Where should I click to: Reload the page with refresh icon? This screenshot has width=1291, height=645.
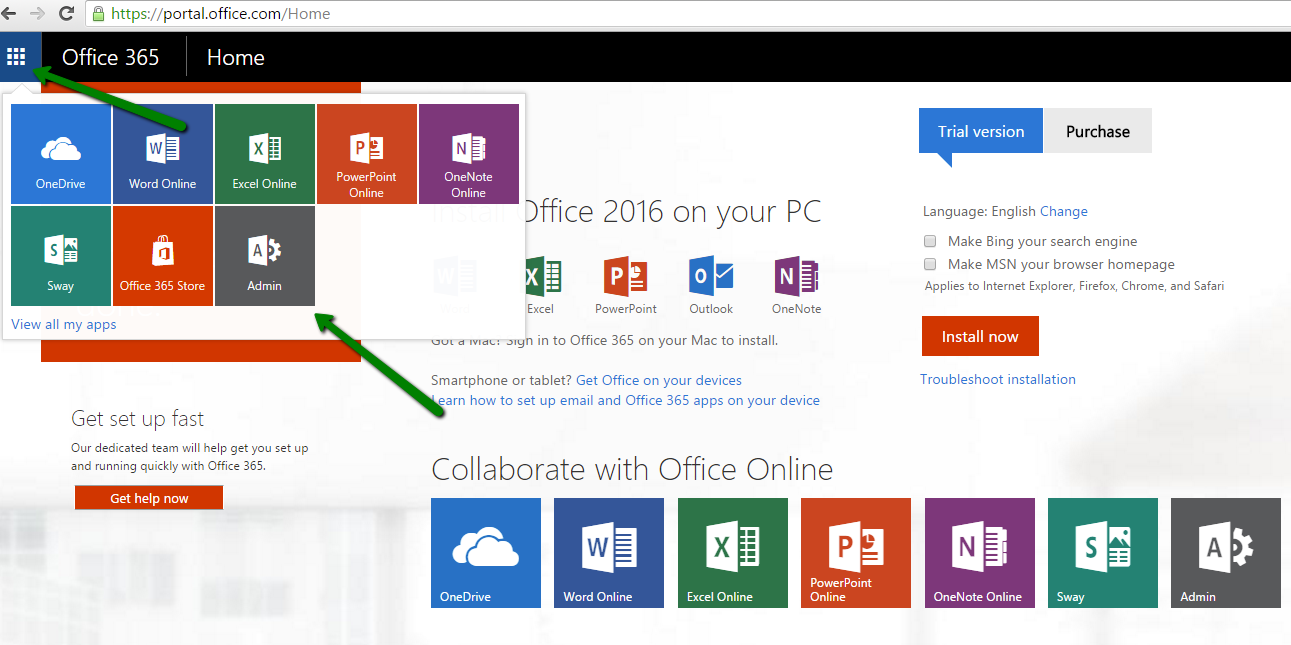coord(67,14)
